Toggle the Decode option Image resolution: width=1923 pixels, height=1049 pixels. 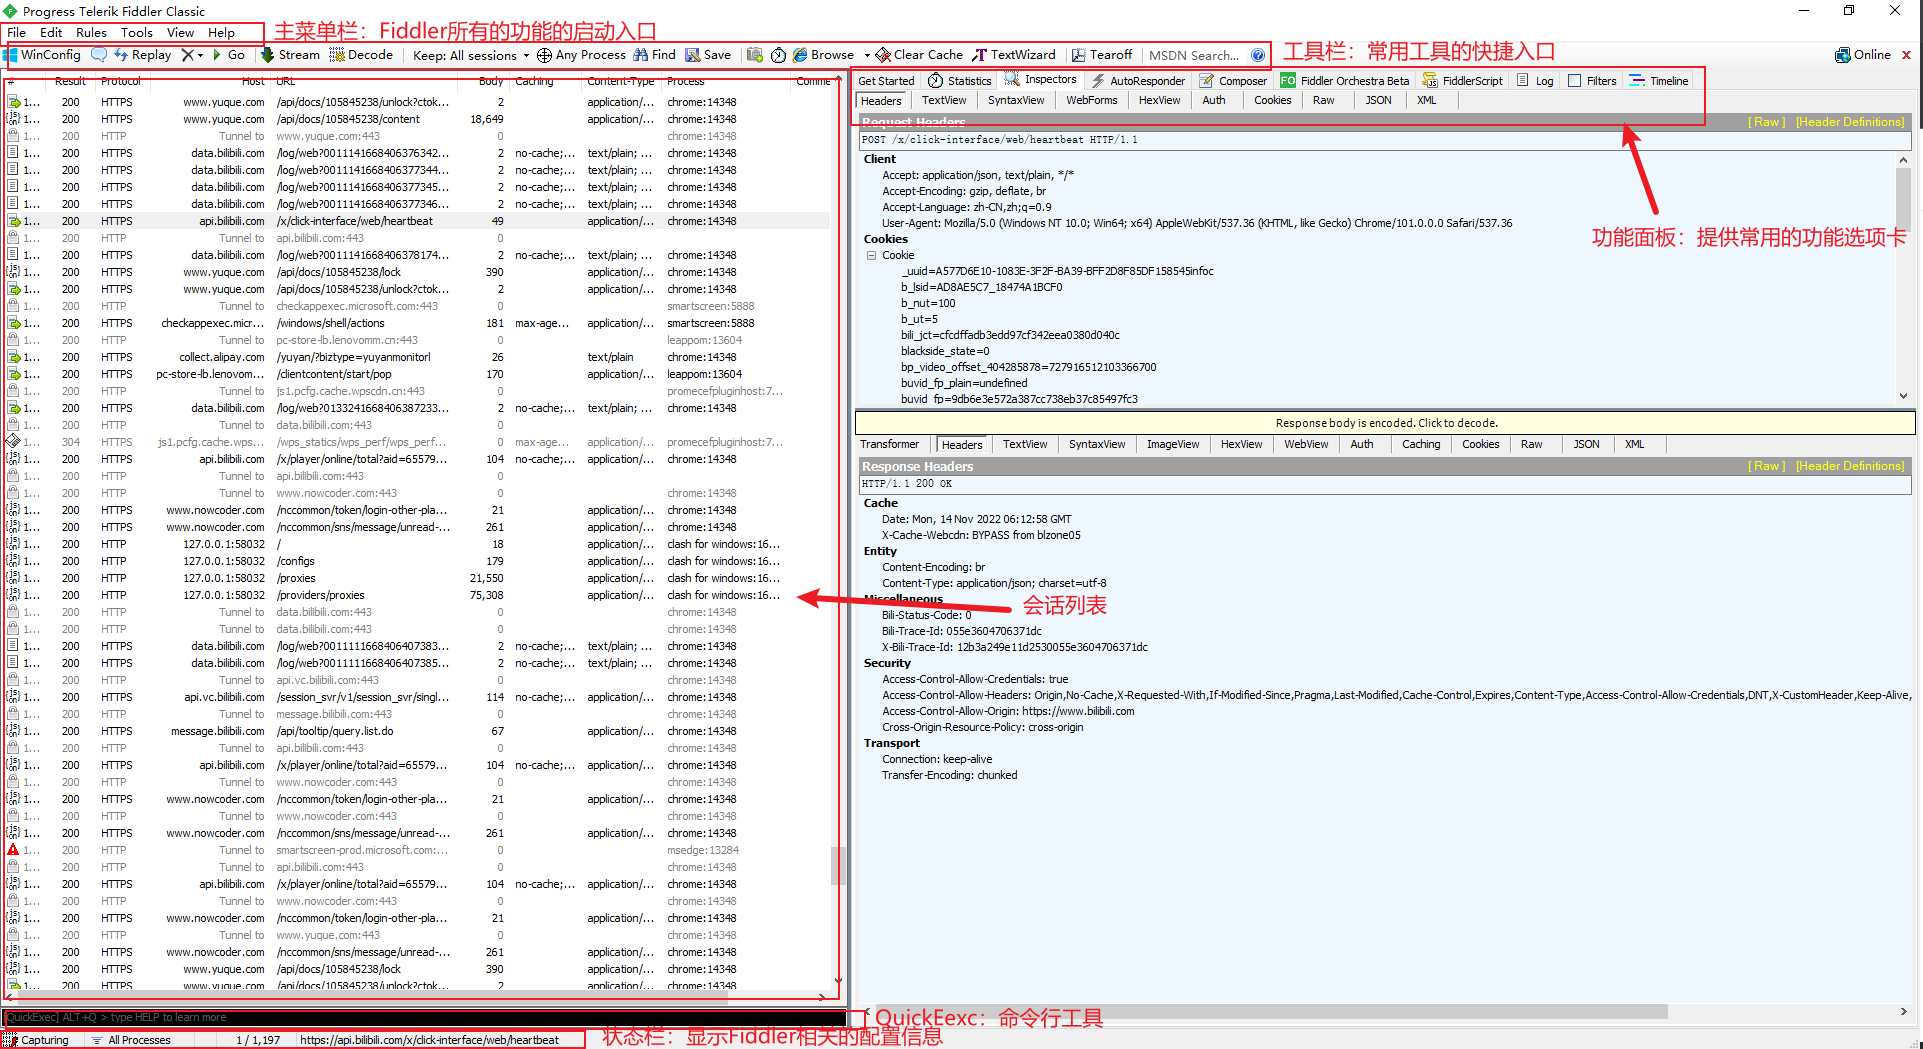(x=361, y=55)
